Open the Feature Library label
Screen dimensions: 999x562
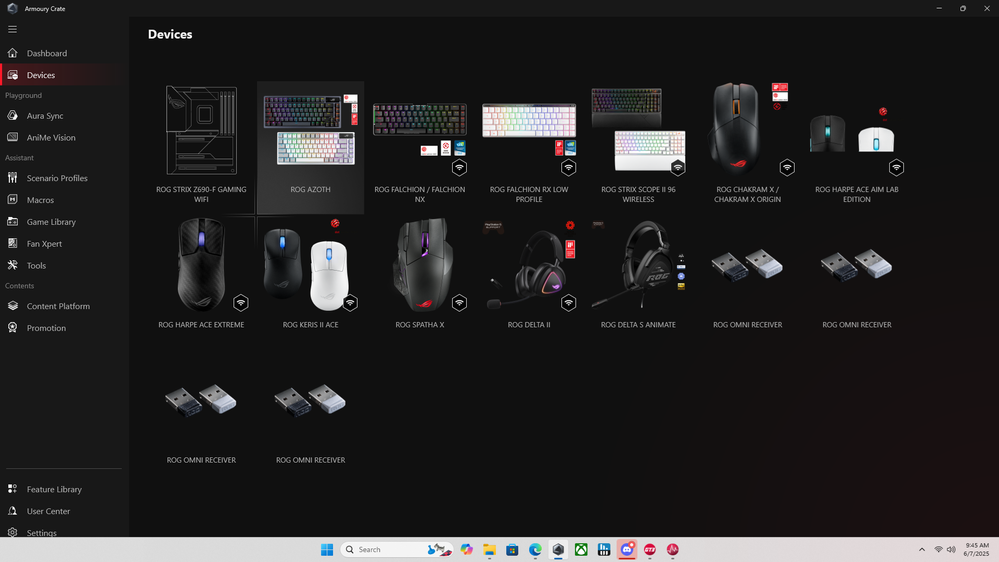click(54, 489)
